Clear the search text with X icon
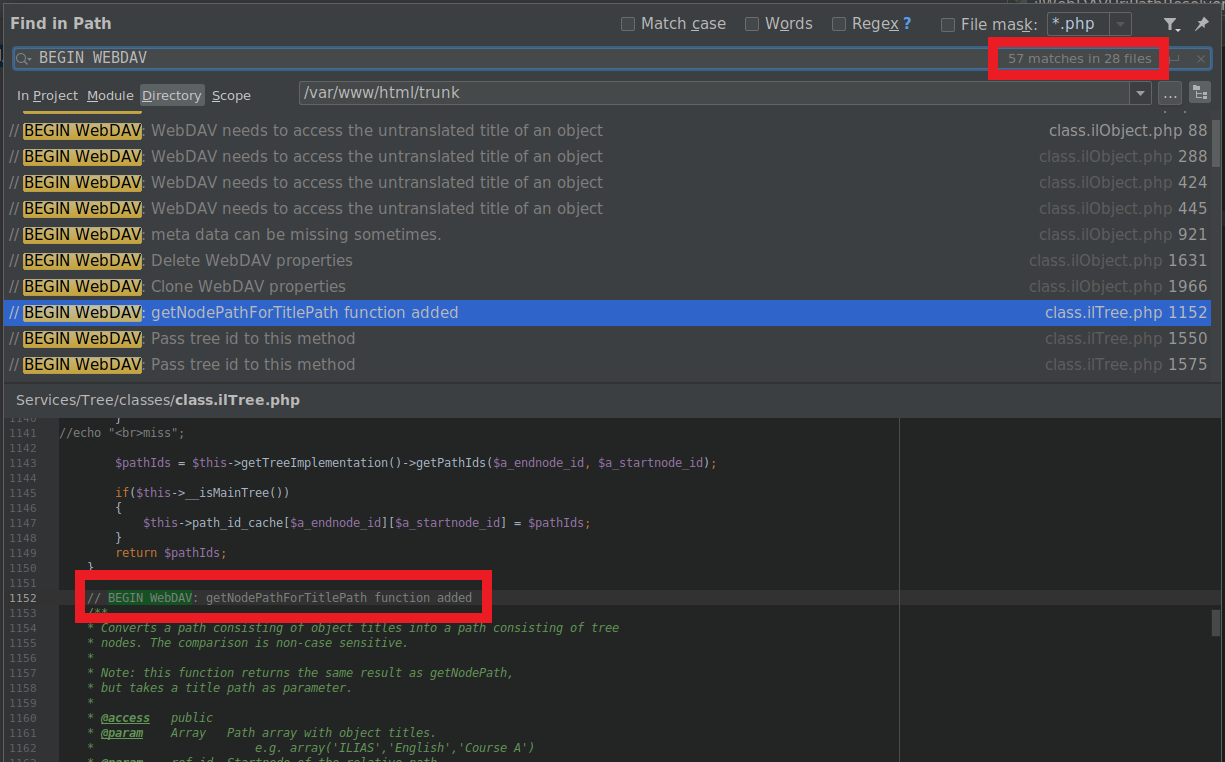Screen dimensions: 1225x762 [x=1201, y=59]
